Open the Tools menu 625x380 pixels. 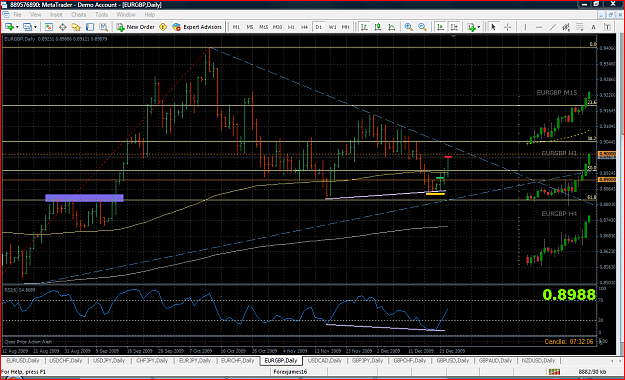tap(101, 15)
